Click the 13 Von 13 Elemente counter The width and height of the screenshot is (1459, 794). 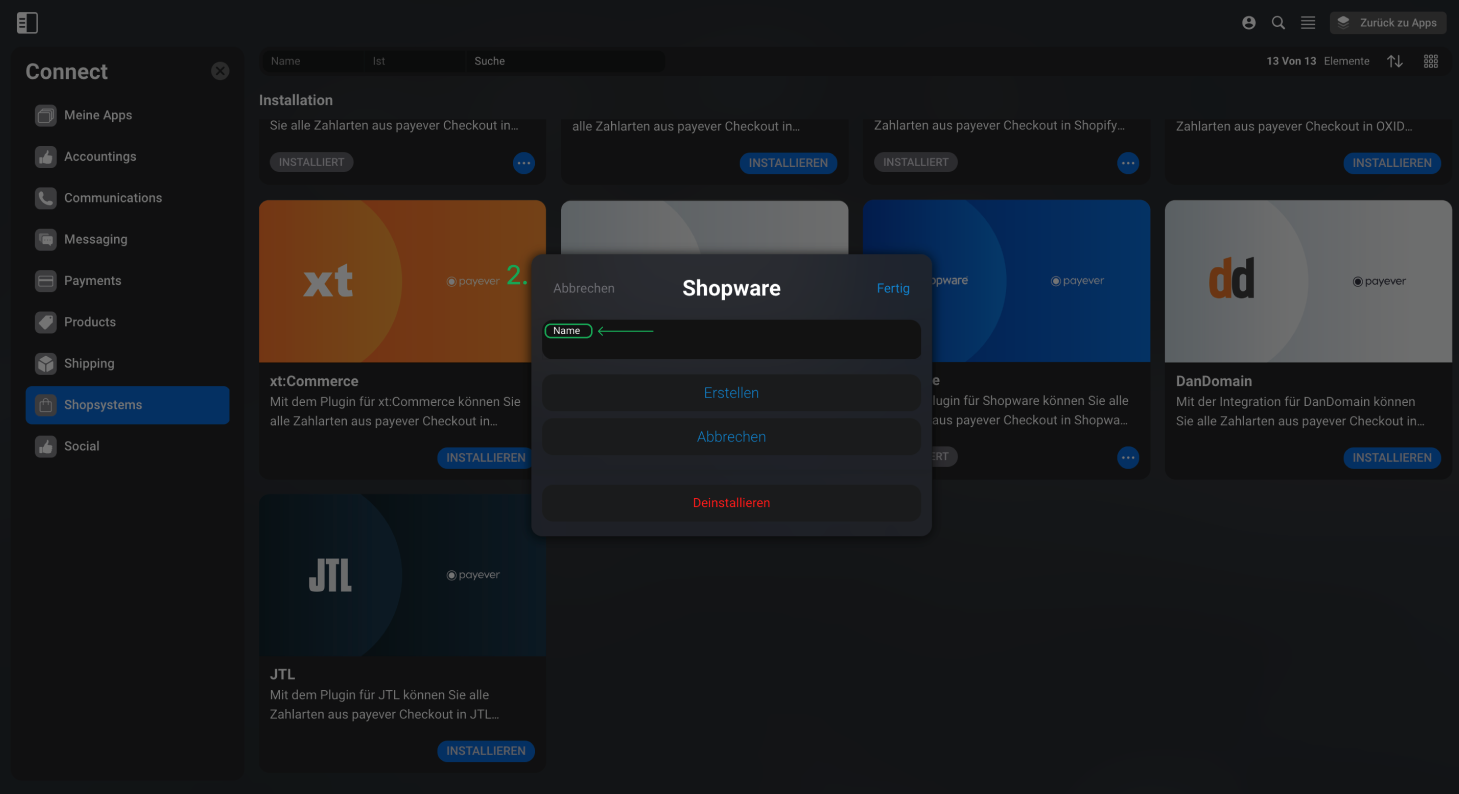click(1318, 61)
